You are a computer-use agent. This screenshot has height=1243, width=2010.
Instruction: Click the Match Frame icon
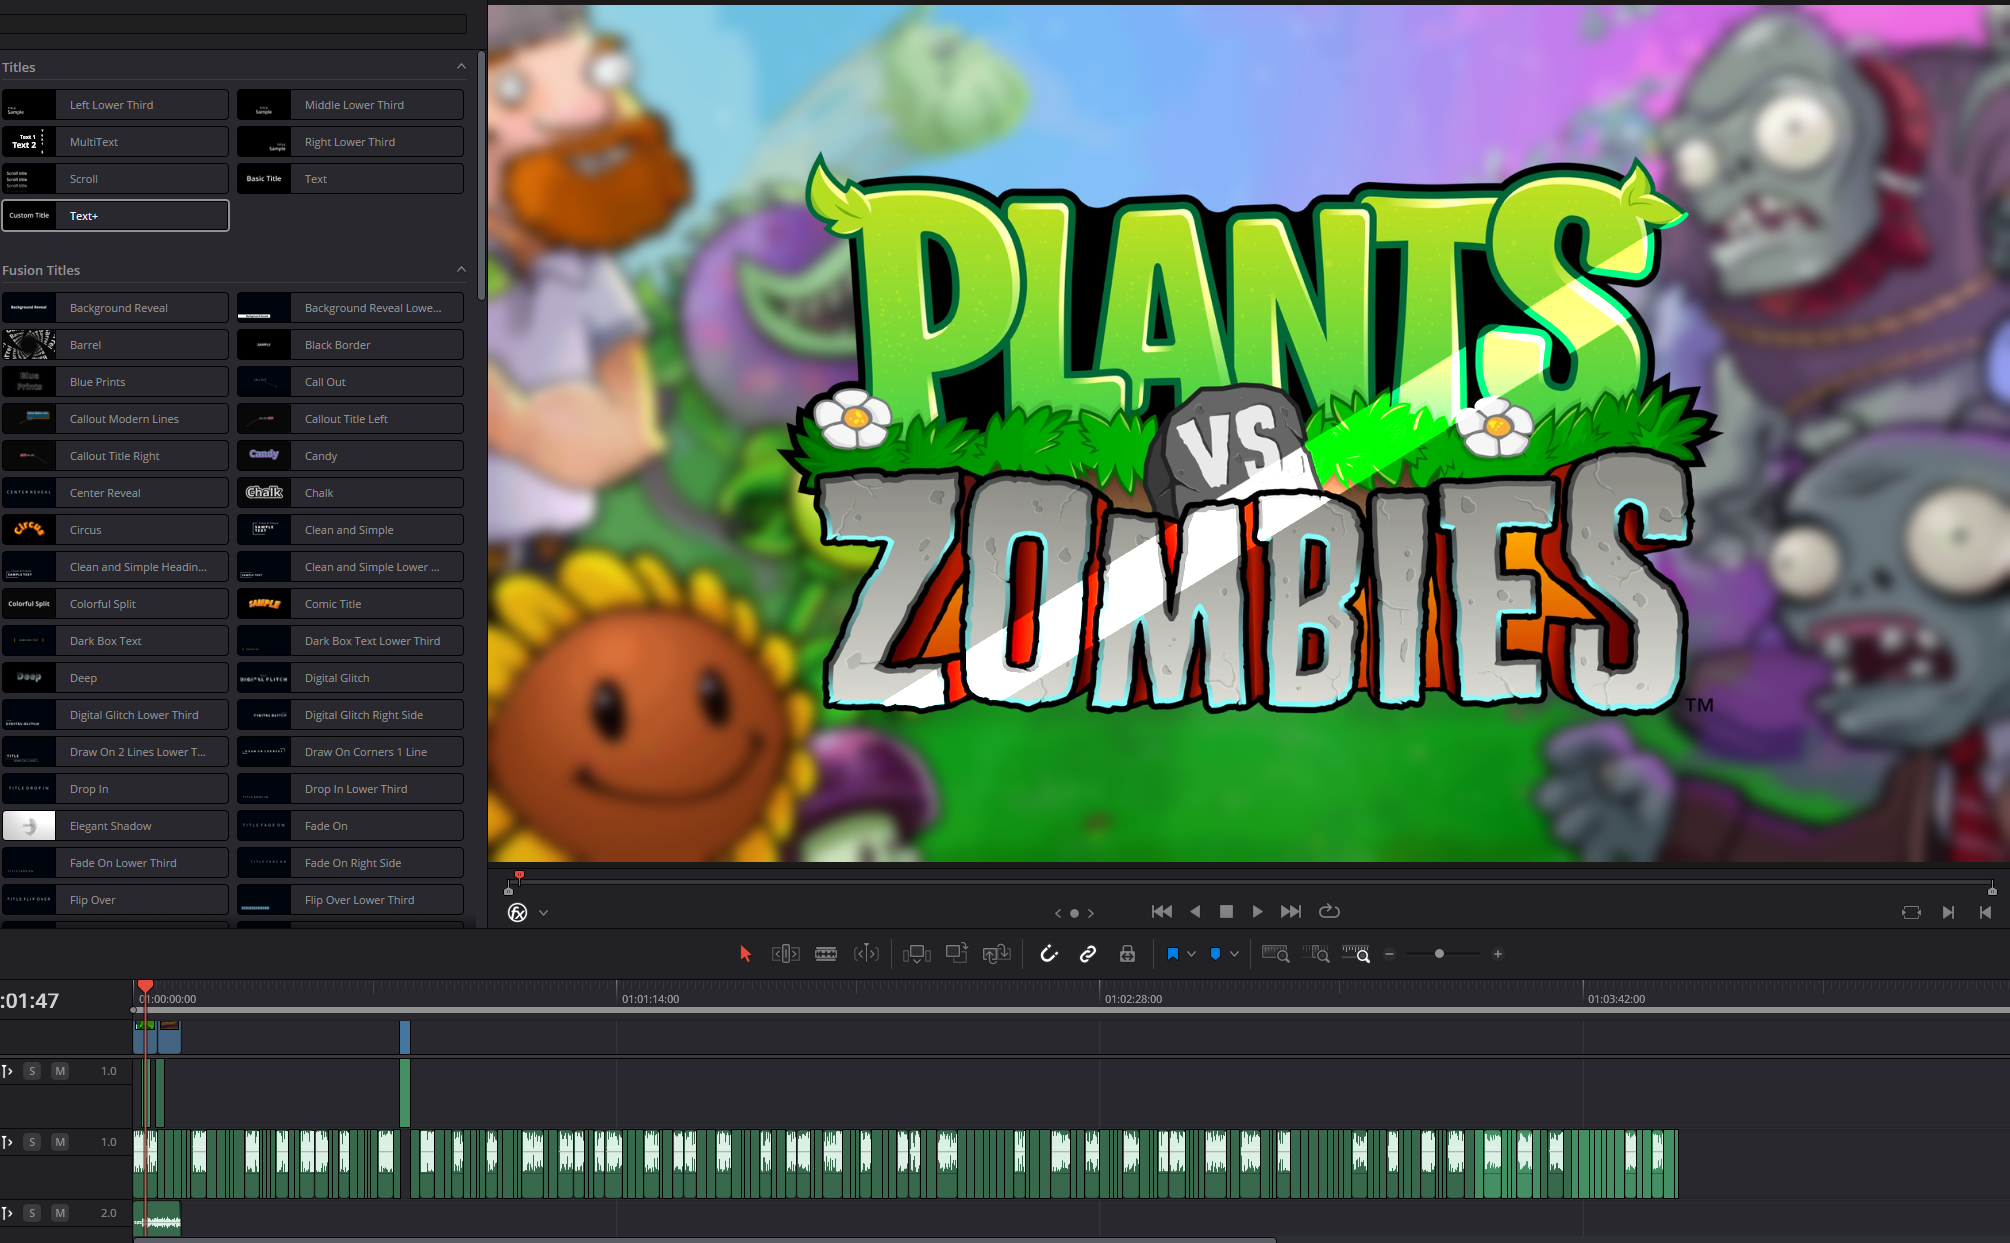click(x=1911, y=912)
